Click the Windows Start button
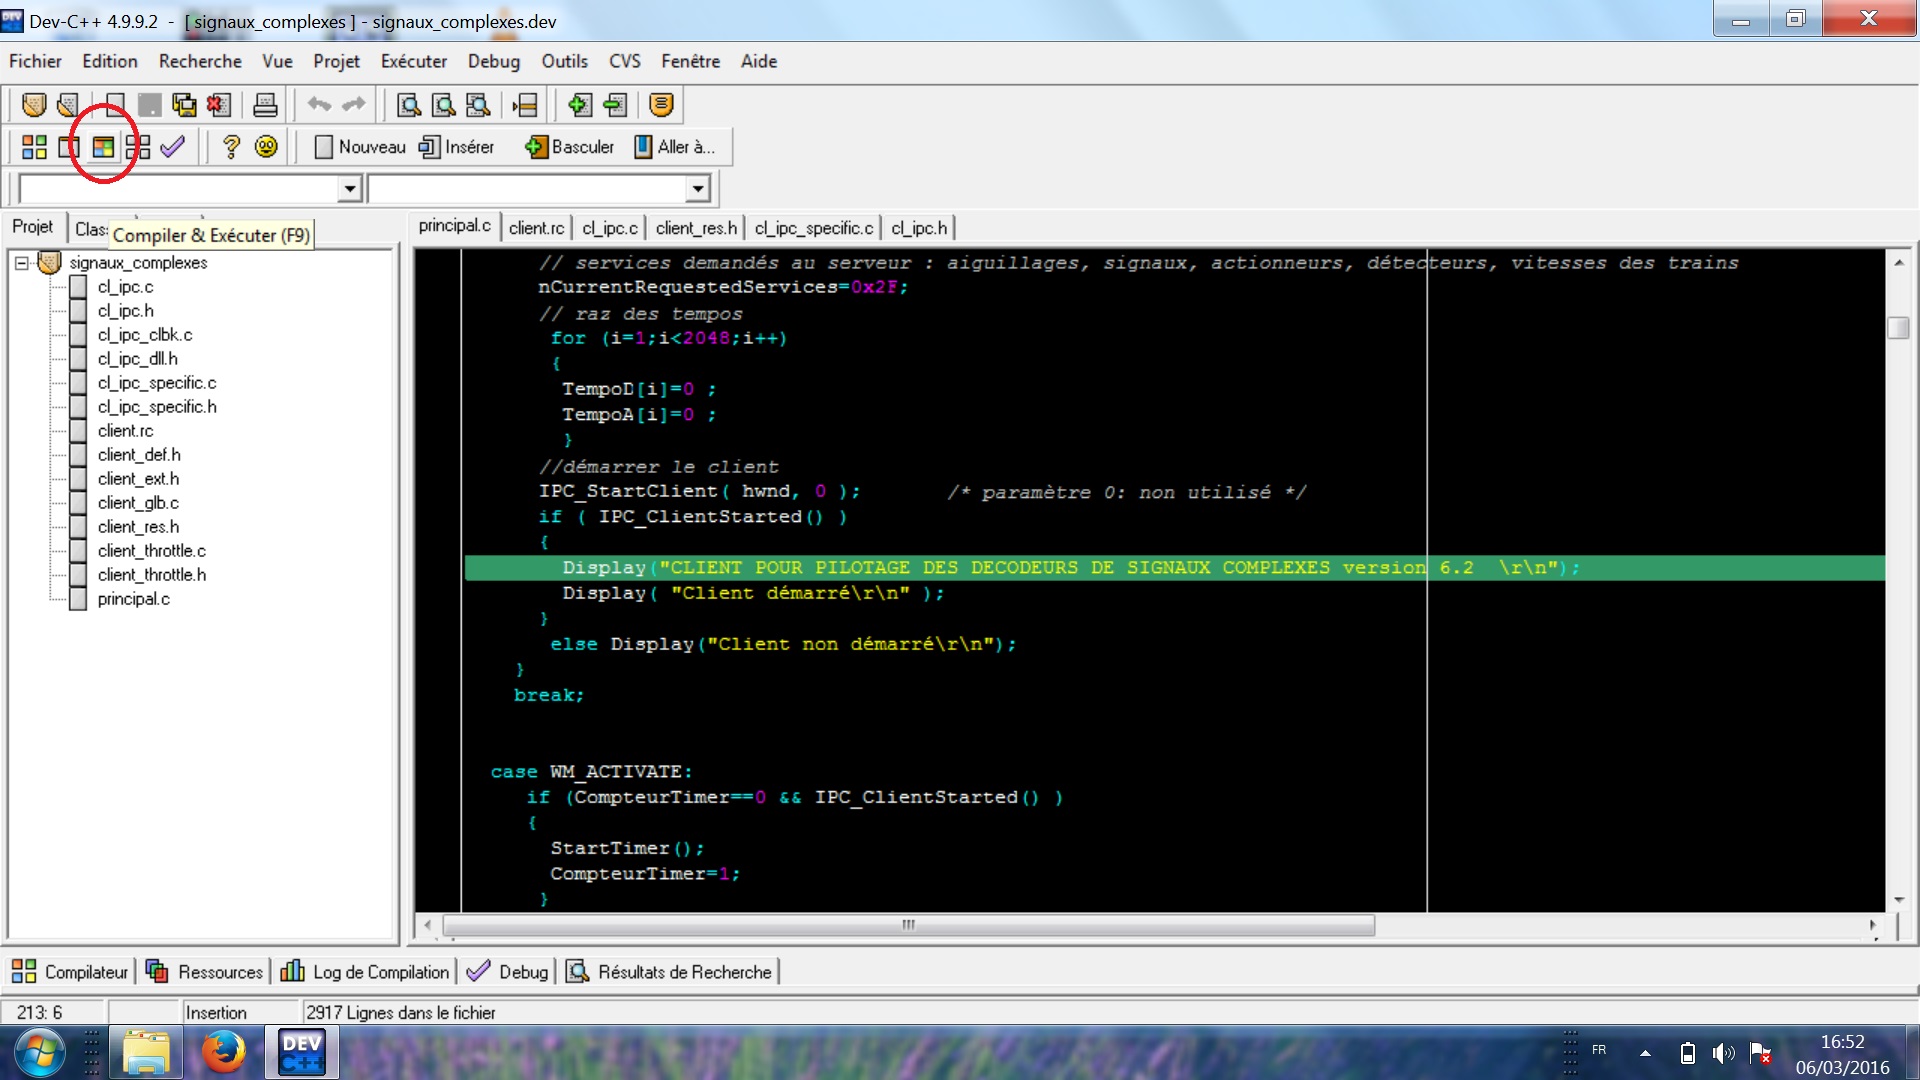 pyautogui.click(x=39, y=1053)
